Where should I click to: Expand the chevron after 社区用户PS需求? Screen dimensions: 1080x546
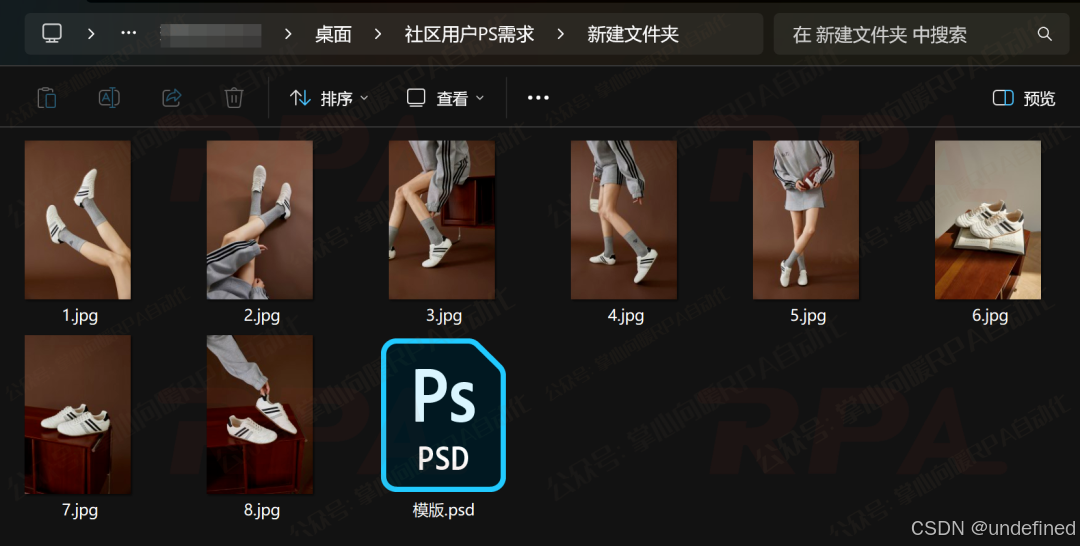tap(561, 34)
